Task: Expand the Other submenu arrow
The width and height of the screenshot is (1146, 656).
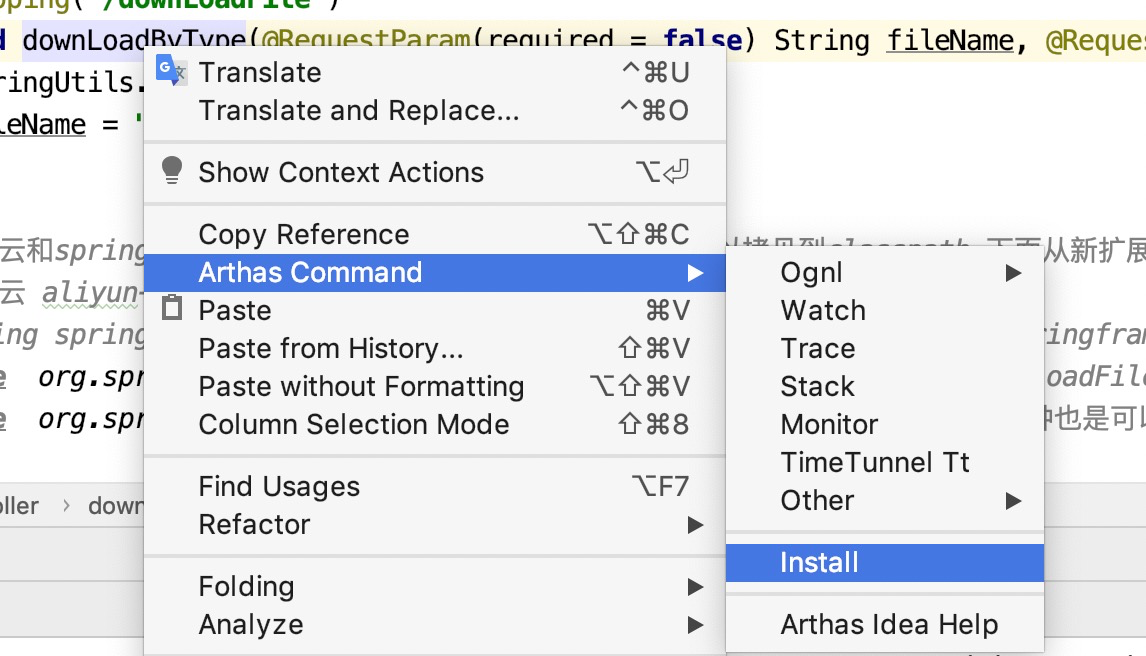Action: (x=1013, y=501)
